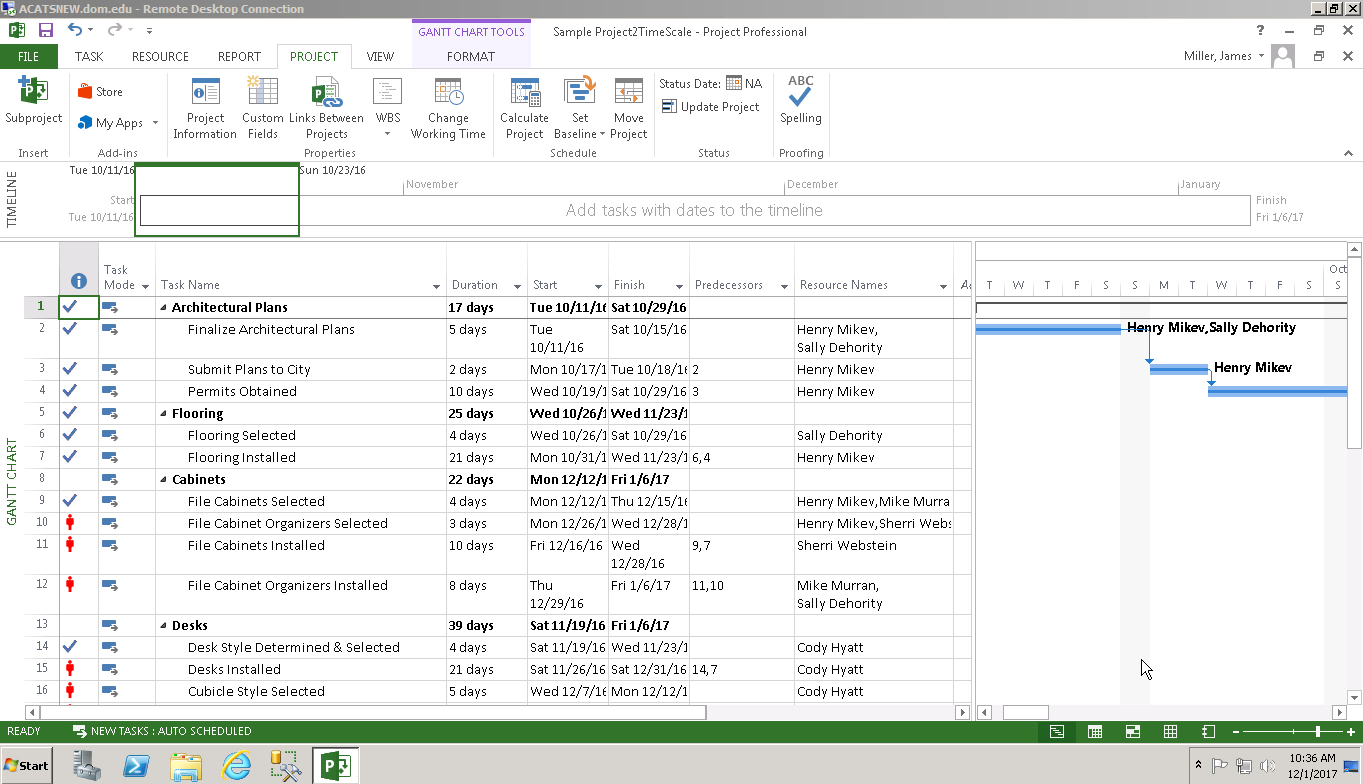Open the FILE menu tab
1364x784 pixels.
coord(28,57)
